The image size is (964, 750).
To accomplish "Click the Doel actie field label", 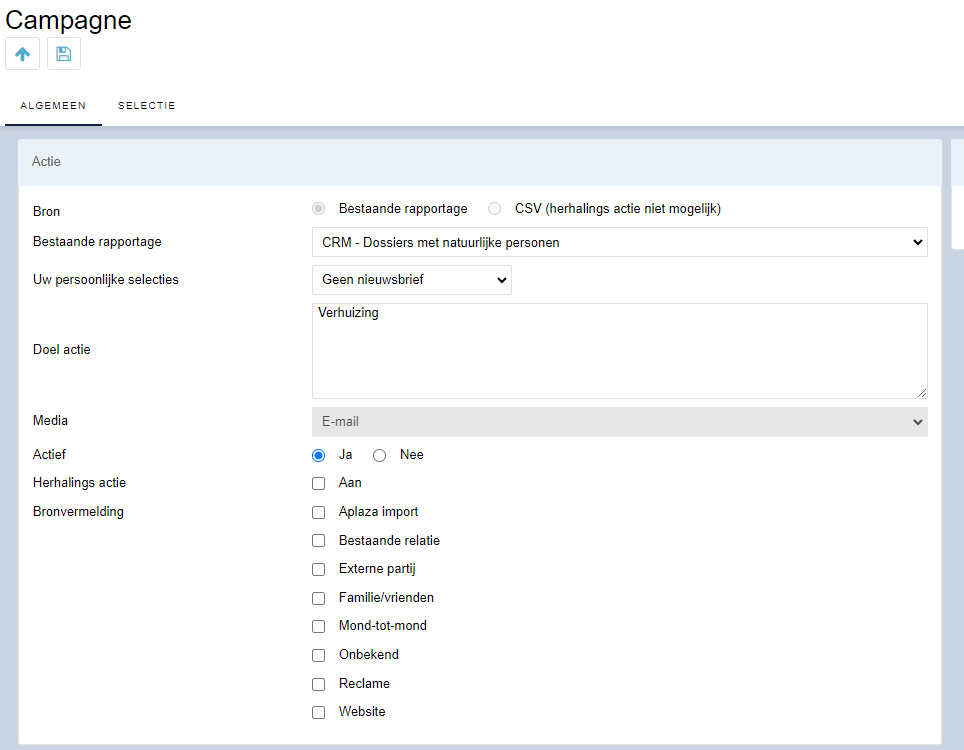I will coord(61,349).
